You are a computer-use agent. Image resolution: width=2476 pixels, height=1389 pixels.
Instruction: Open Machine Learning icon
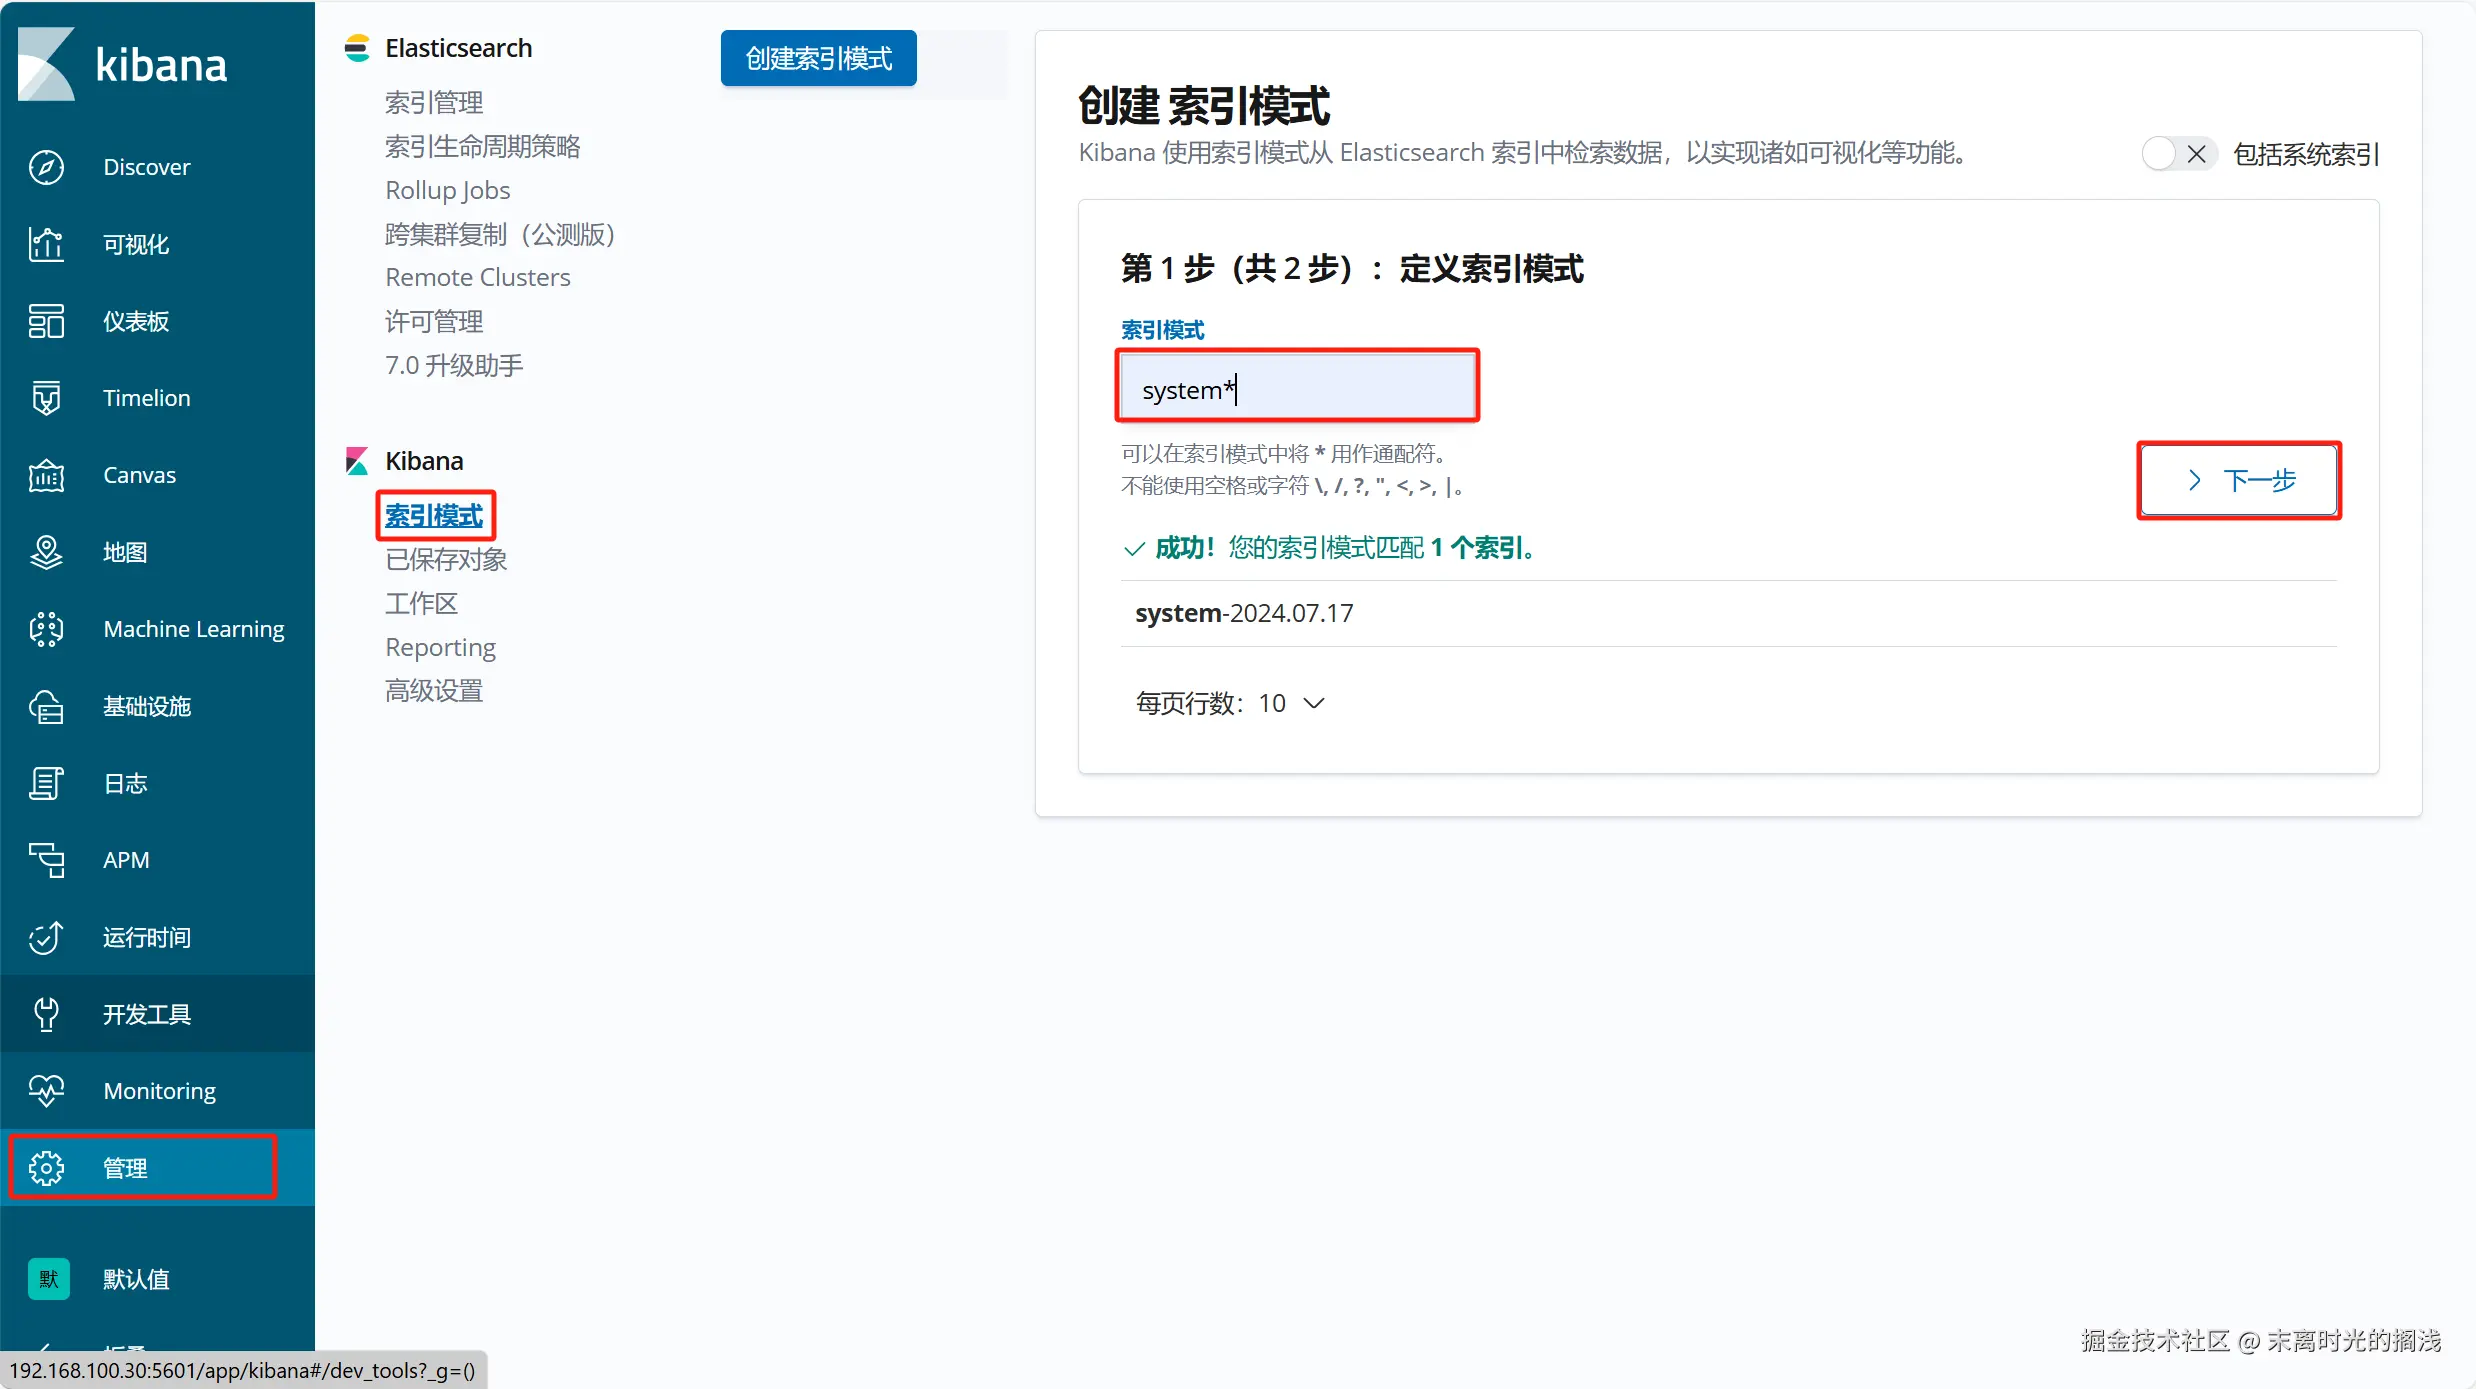(46, 629)
